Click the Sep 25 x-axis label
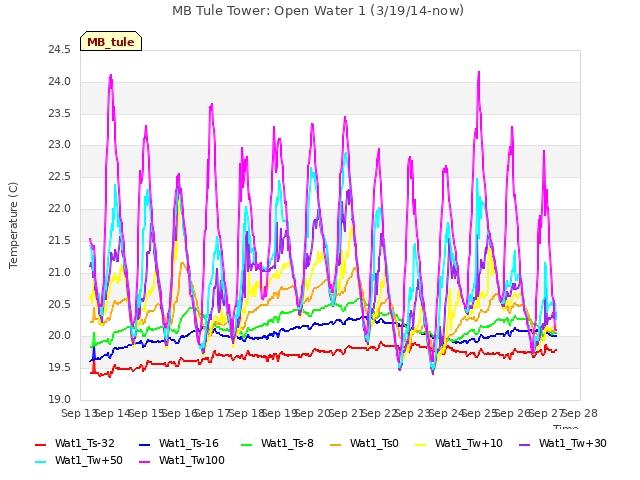 point(480,413)
